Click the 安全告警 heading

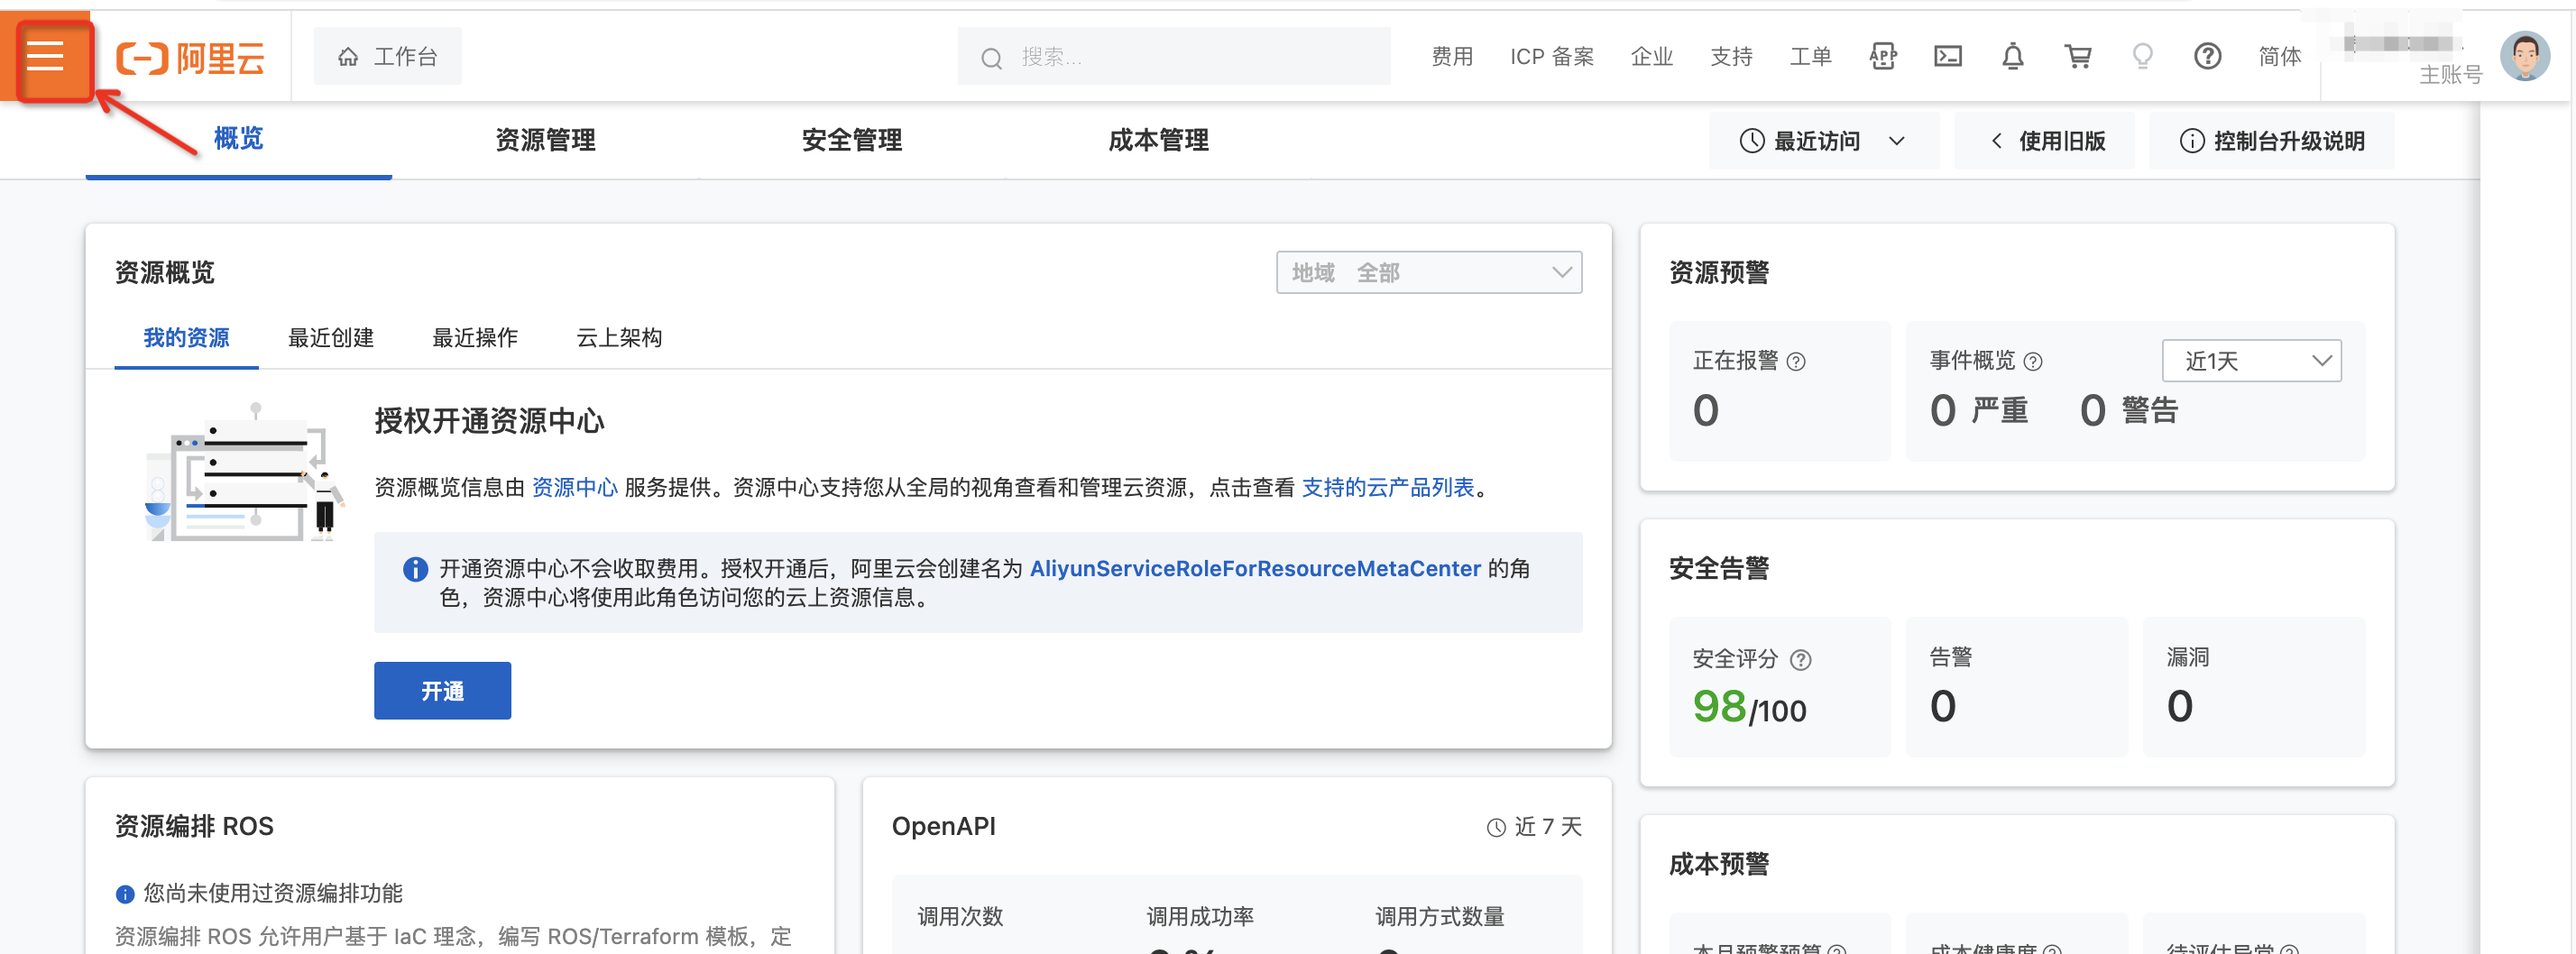click(1719, 569)
